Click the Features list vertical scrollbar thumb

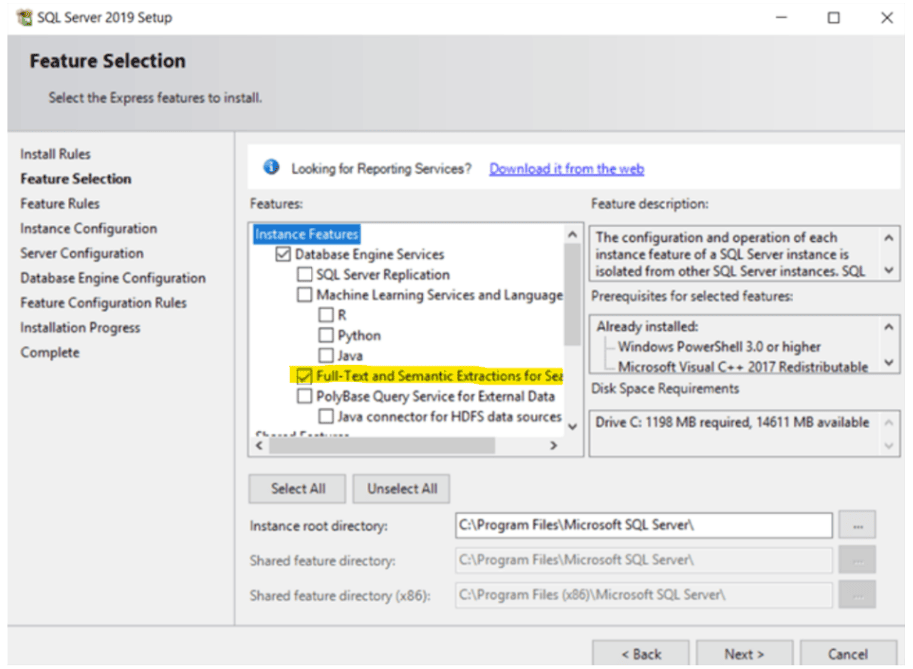point(572,294)
